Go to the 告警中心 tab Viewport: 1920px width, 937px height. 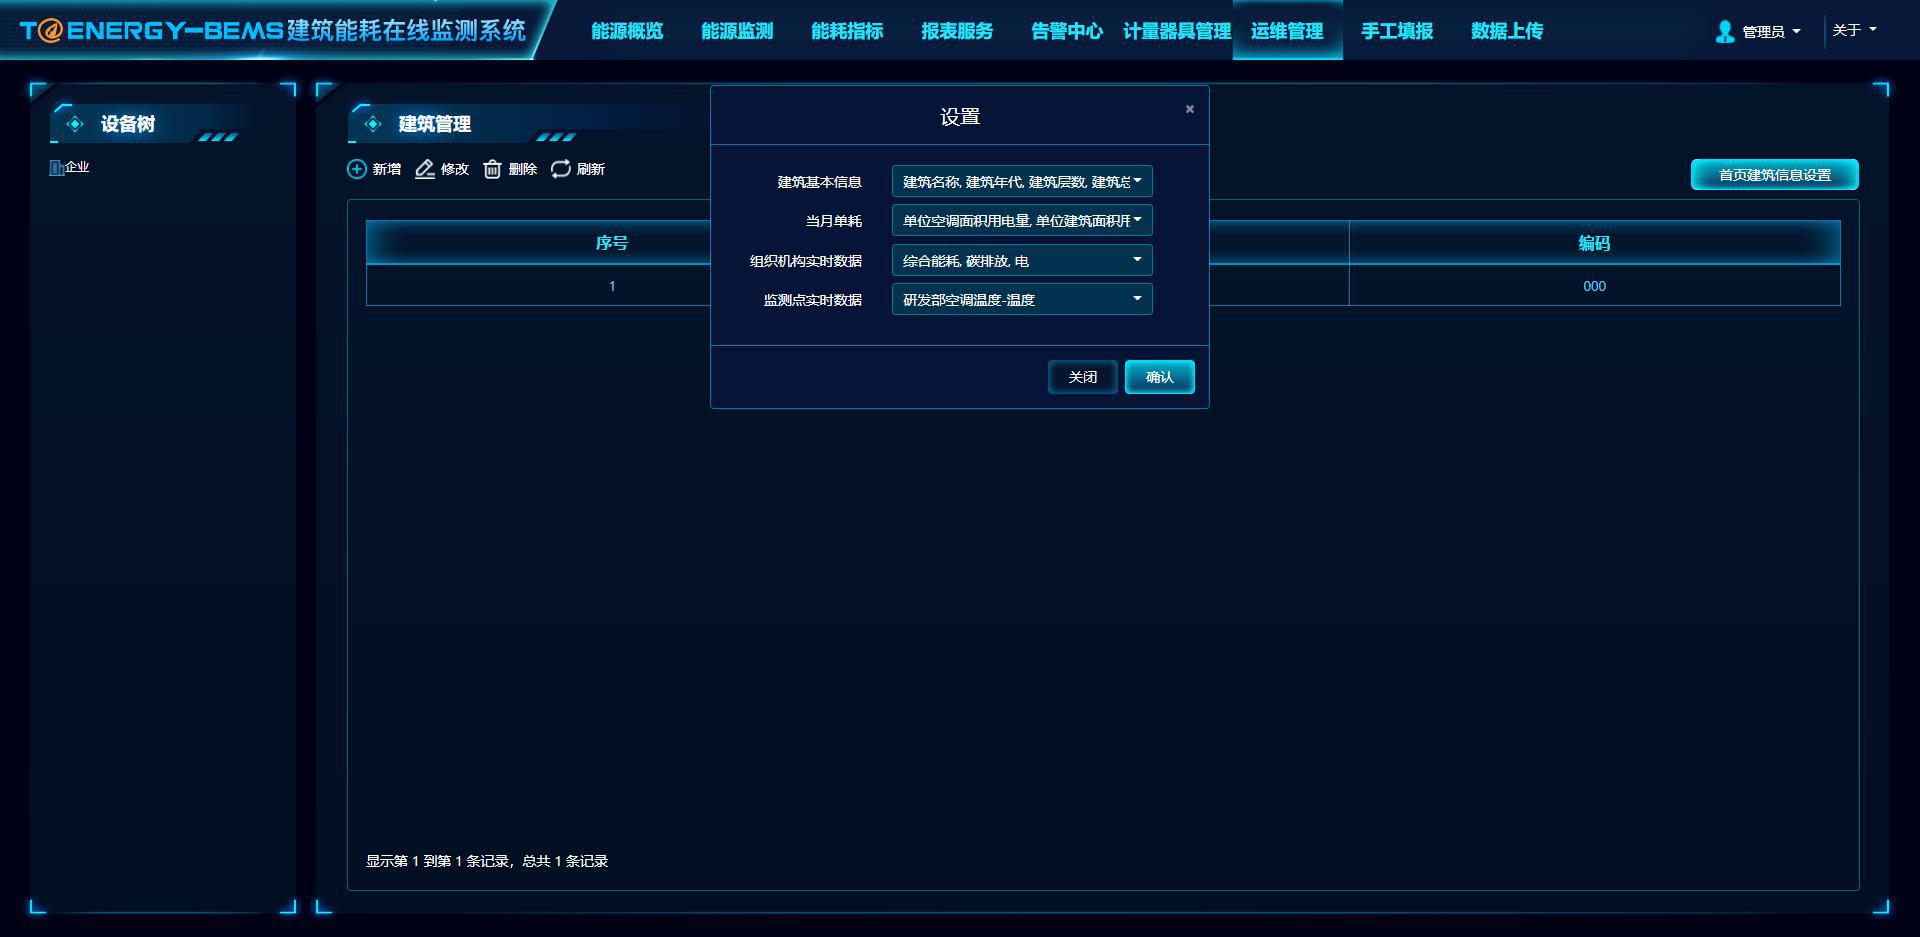coord(1066,31)
